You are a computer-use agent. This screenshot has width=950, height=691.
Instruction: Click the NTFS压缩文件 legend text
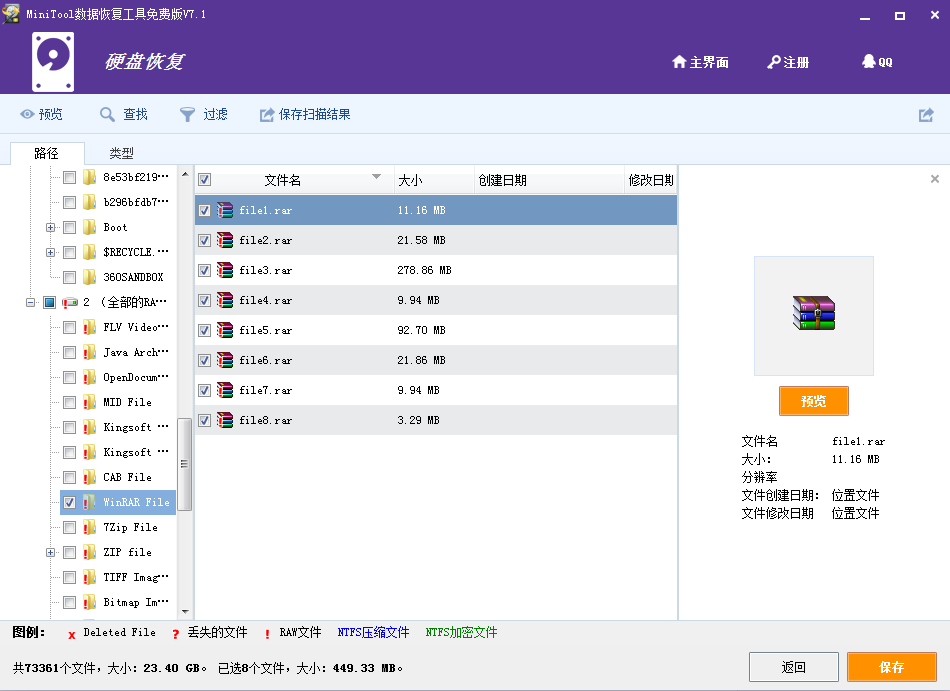tap(373, 632)
